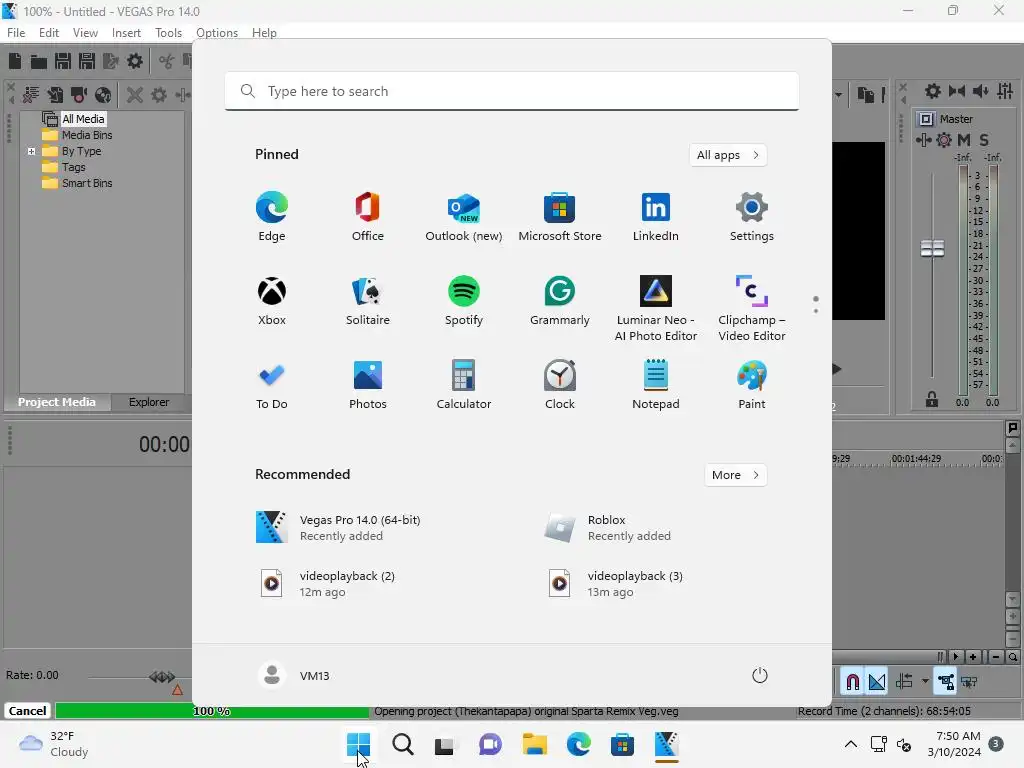Screen dimensions: 1024x768
Task: Click the playback Rate slider handle
Action: [x=162, y=677]
